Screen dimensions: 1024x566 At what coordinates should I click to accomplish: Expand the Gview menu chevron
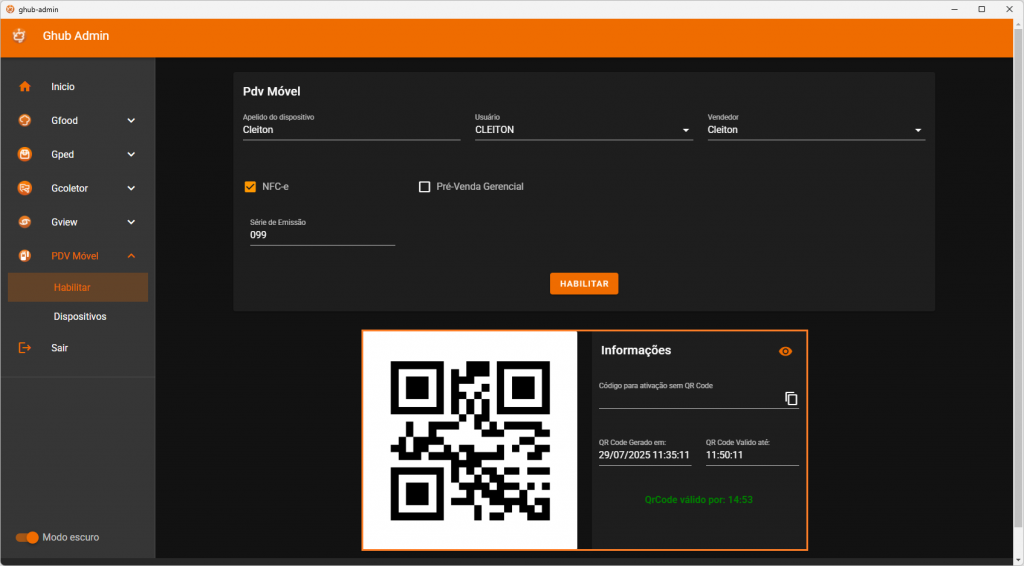coord(131,223)
